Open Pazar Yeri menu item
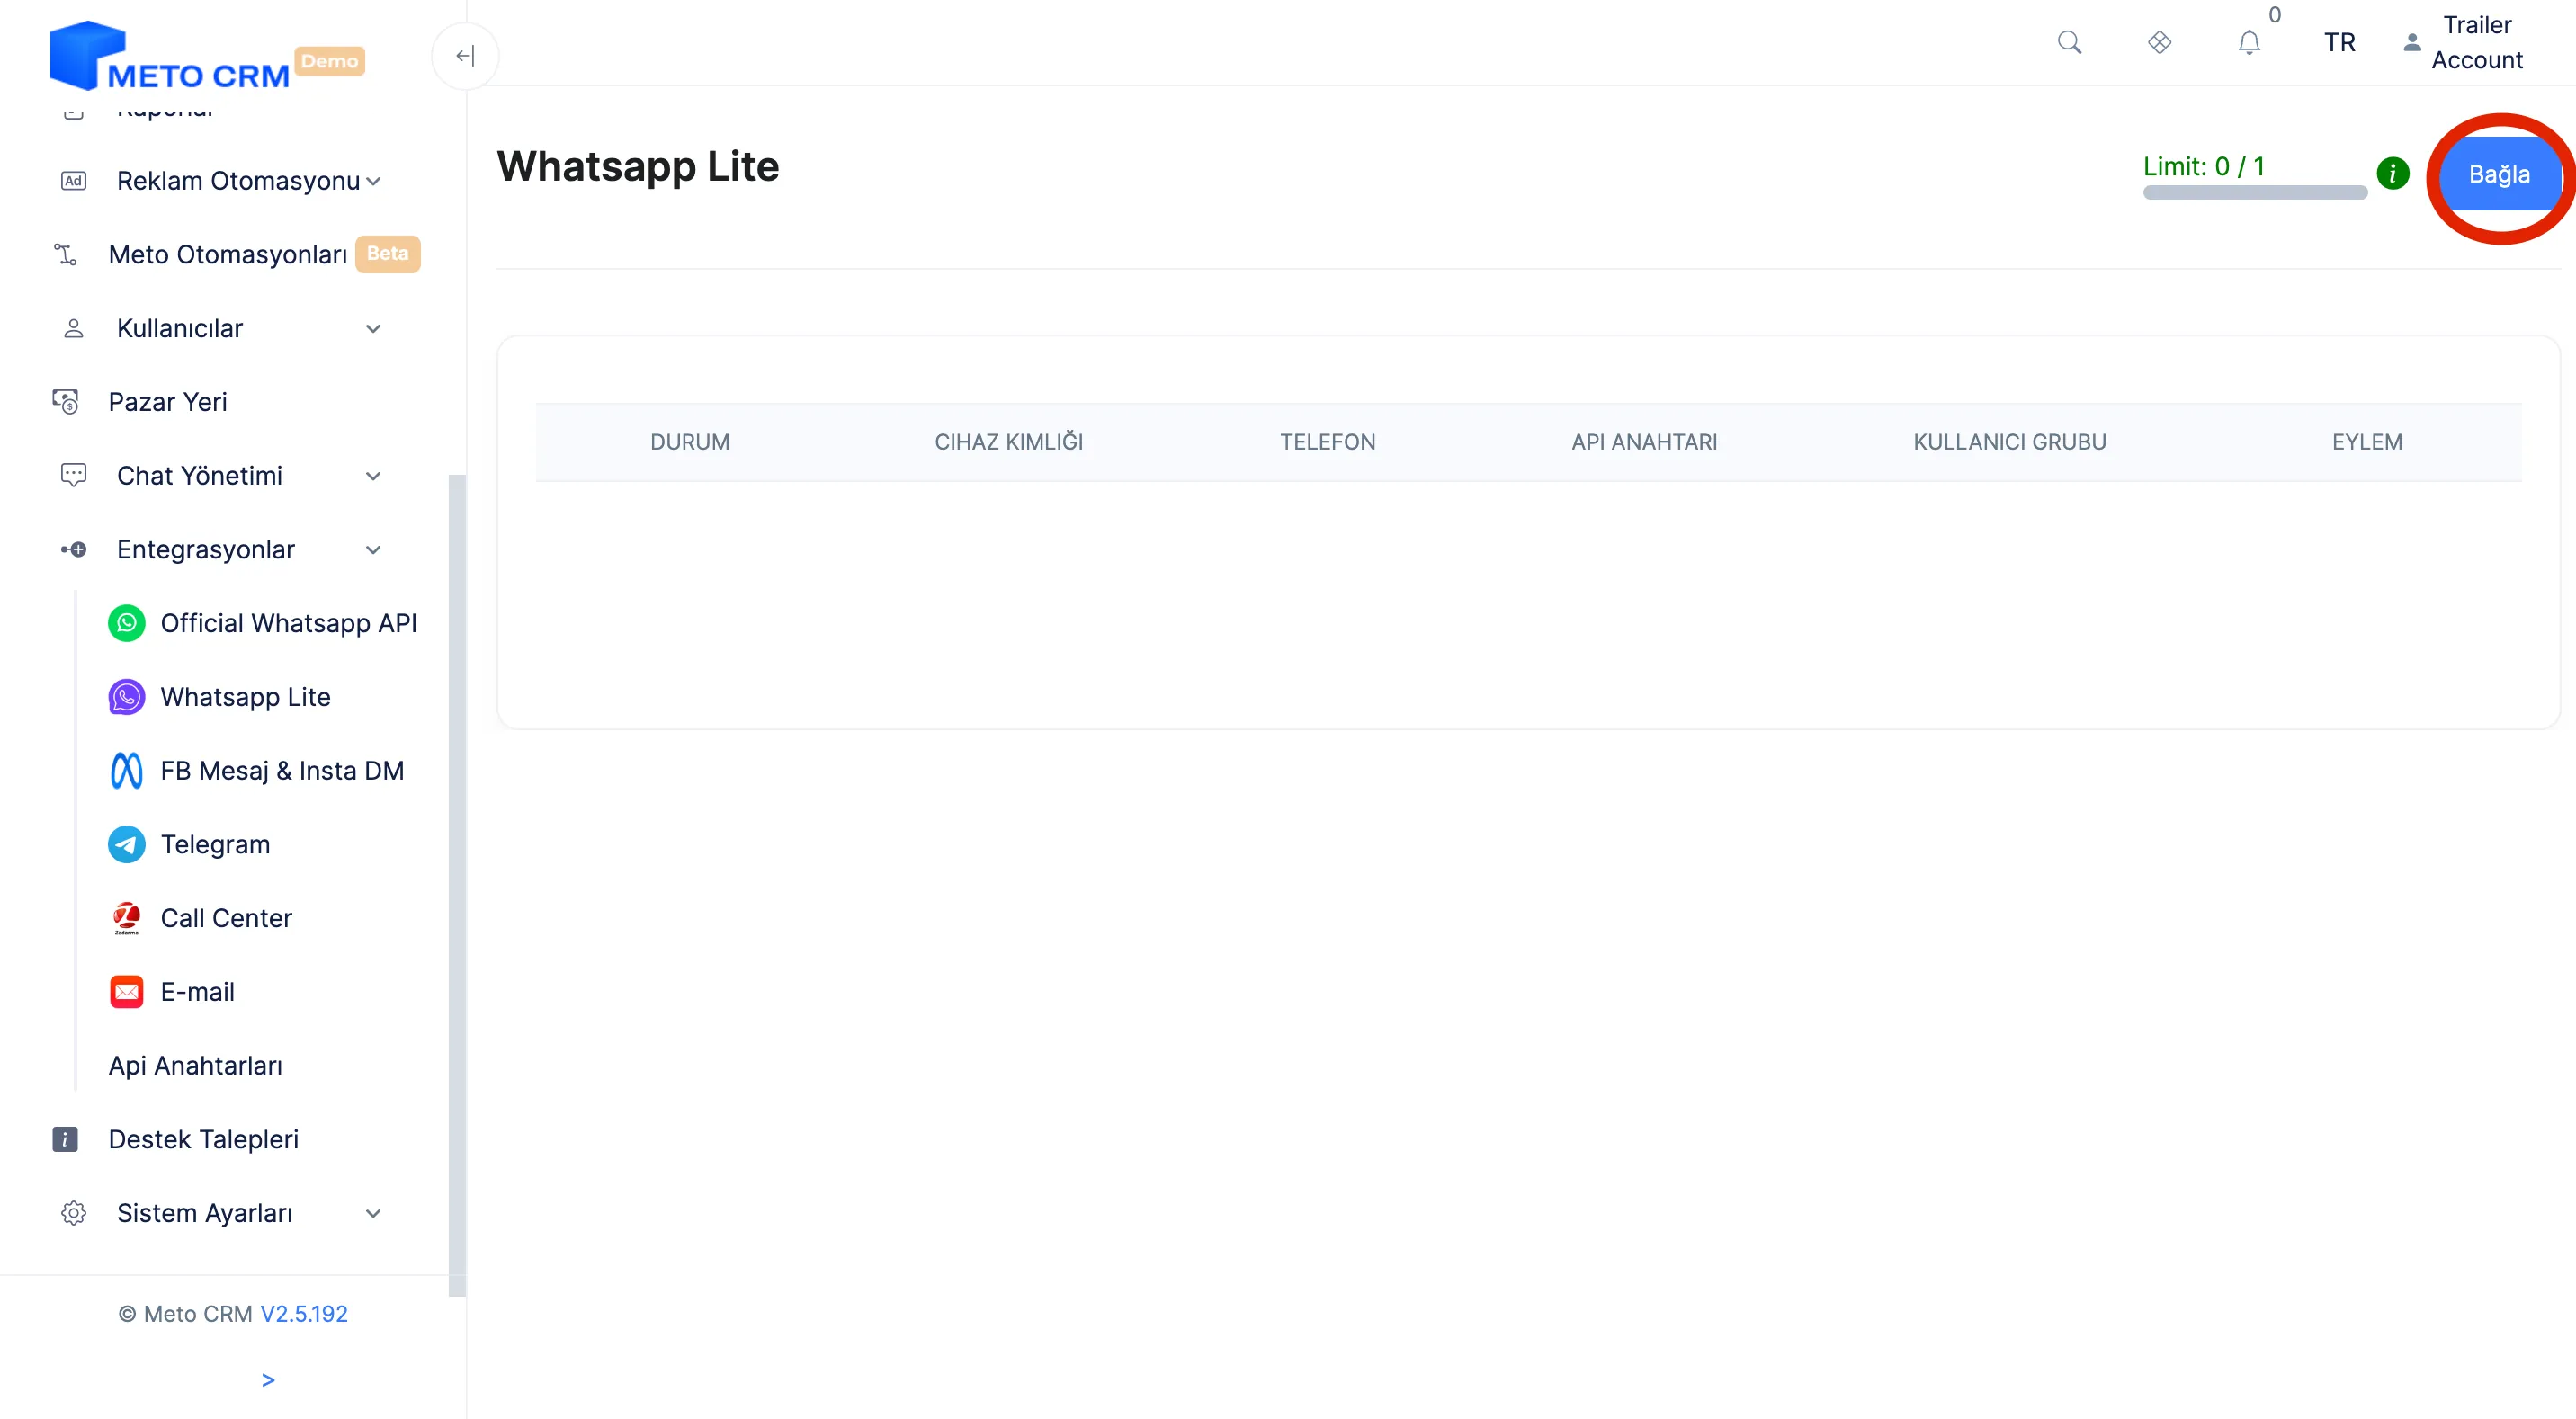2576x1419 pixels. [x=168, y=402]
